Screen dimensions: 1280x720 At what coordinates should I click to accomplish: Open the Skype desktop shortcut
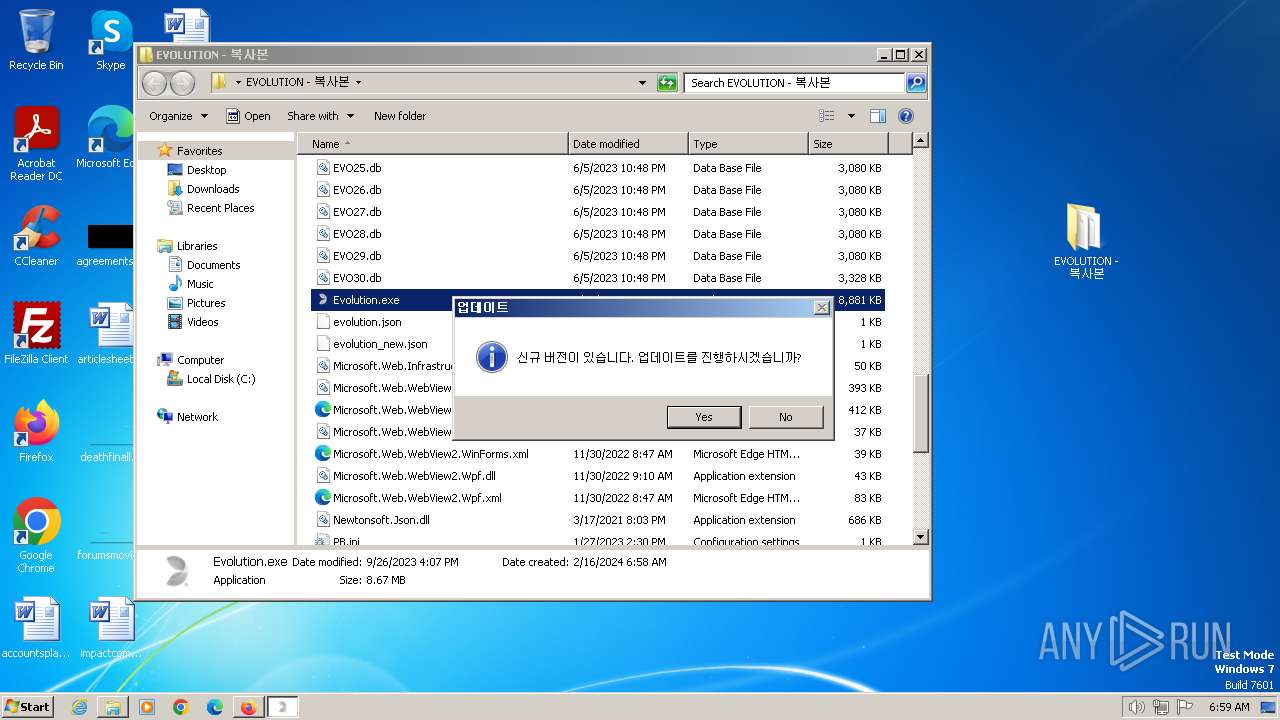110,40
